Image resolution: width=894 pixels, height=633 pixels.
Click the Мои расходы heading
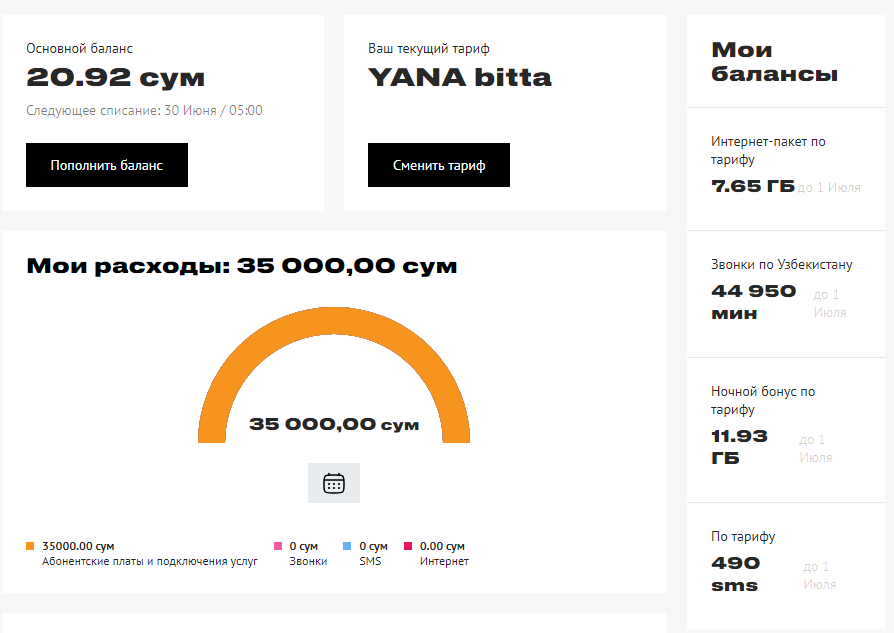coord(242,266)
